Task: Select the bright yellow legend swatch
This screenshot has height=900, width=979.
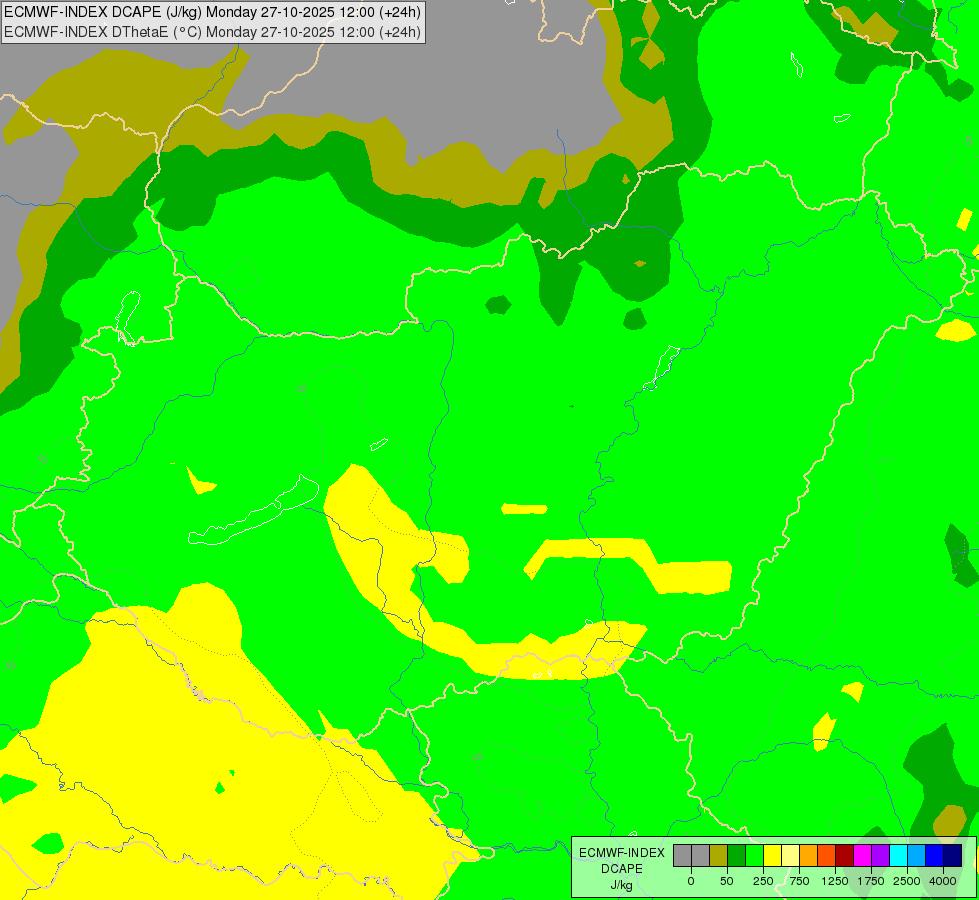Action: (x=772, y=855)
